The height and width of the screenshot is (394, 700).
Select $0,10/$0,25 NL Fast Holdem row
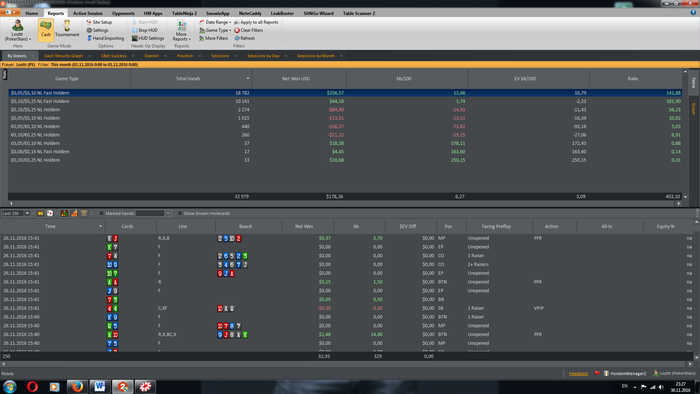(345, 101)
